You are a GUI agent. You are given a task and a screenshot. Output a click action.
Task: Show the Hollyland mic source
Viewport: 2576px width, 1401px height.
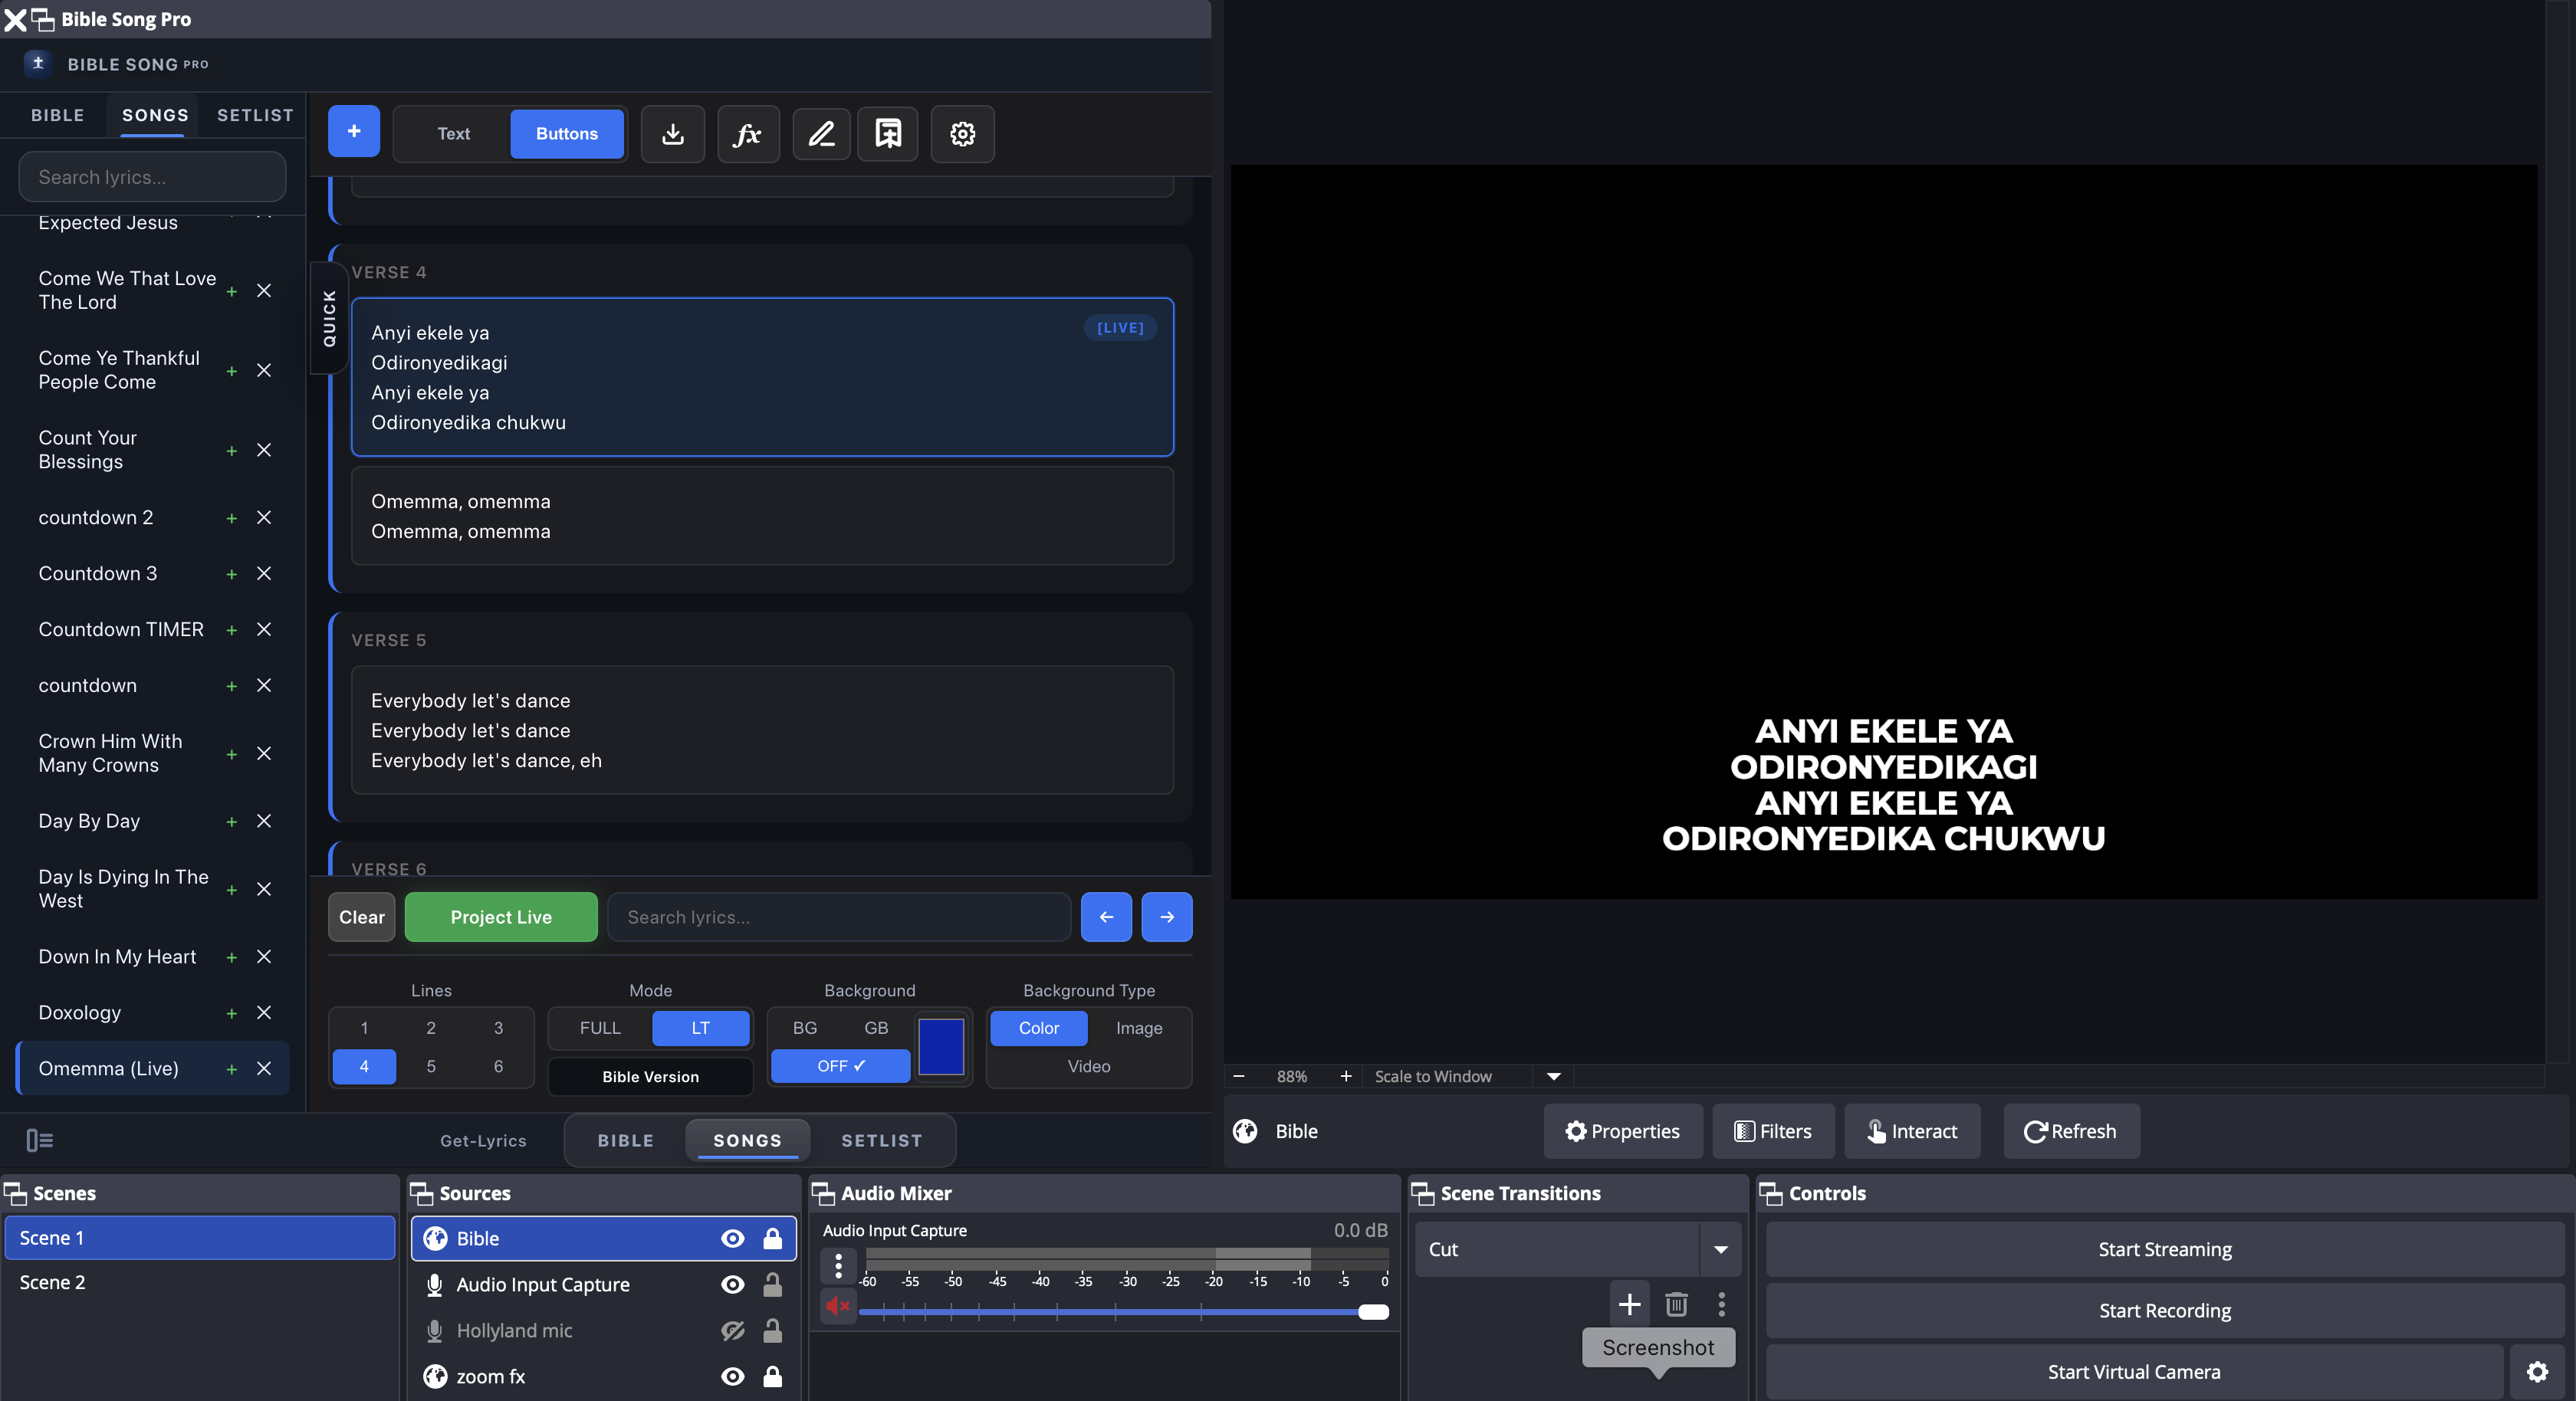click(x=733, y=1330)
